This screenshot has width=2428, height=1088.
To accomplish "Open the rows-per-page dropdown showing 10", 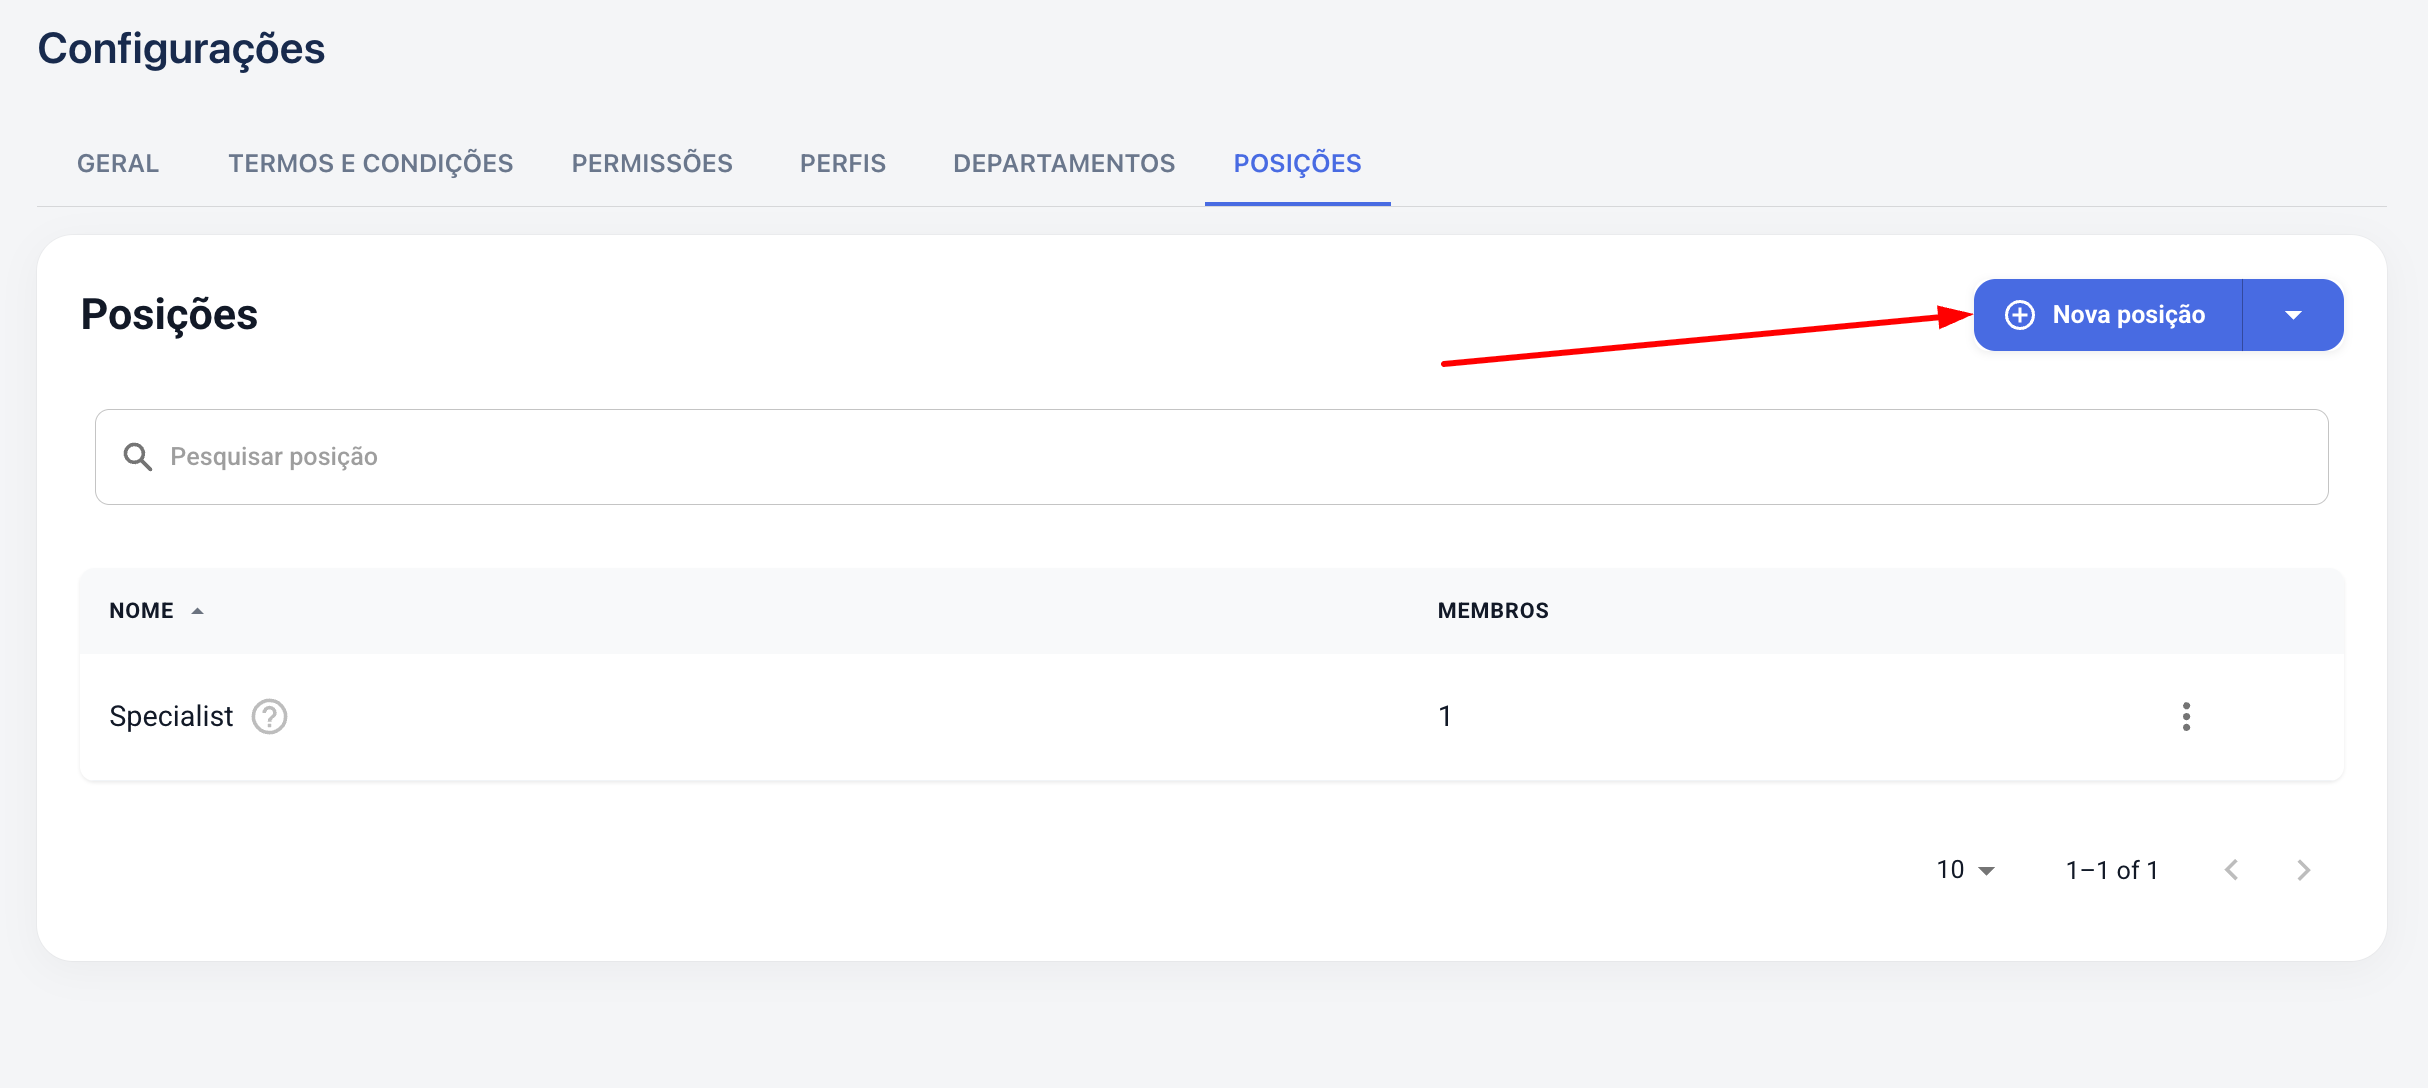I will click(1965, 870).
